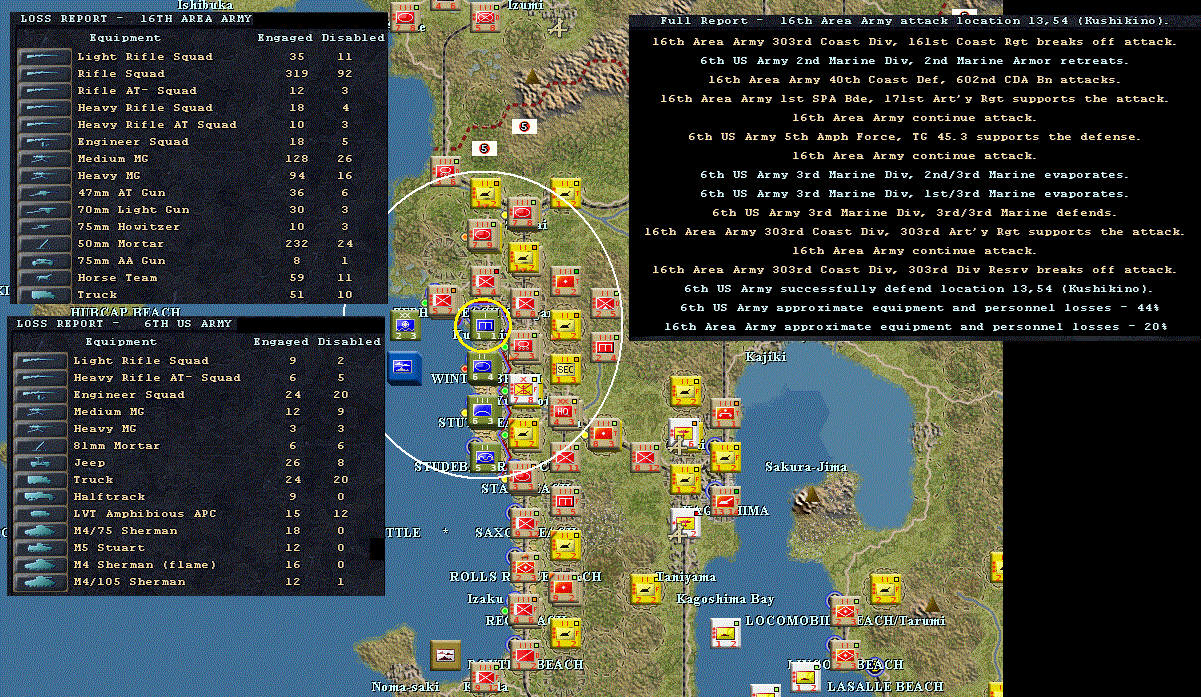The height and width of the screenshot is (697, 1201).
Task: Click the Medium MG engaged value 128
Action: click(x=296, y=159)
